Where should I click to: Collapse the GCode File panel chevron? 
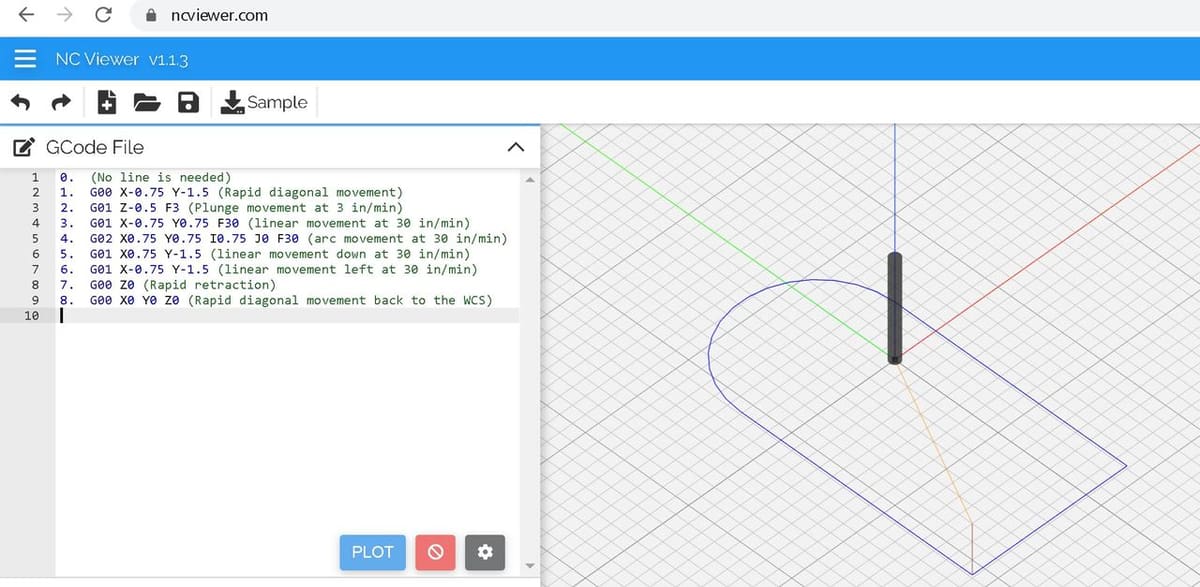click(x=516, y=147)
